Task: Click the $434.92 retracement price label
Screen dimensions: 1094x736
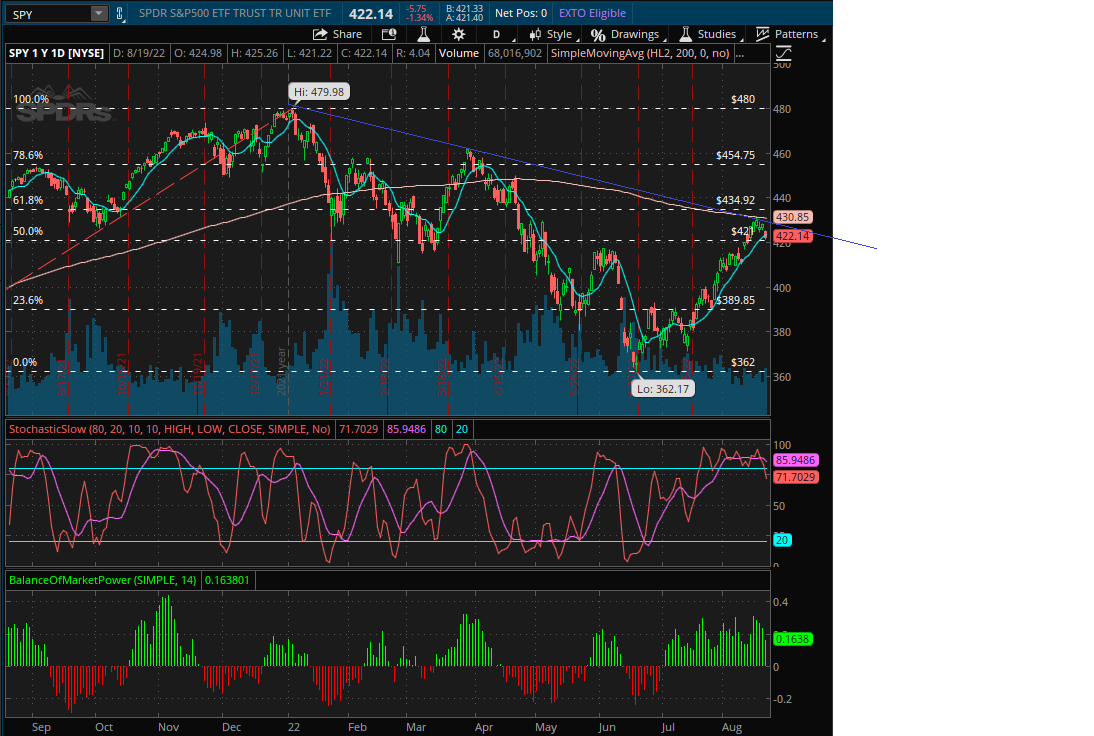Action: click(735, 200)
